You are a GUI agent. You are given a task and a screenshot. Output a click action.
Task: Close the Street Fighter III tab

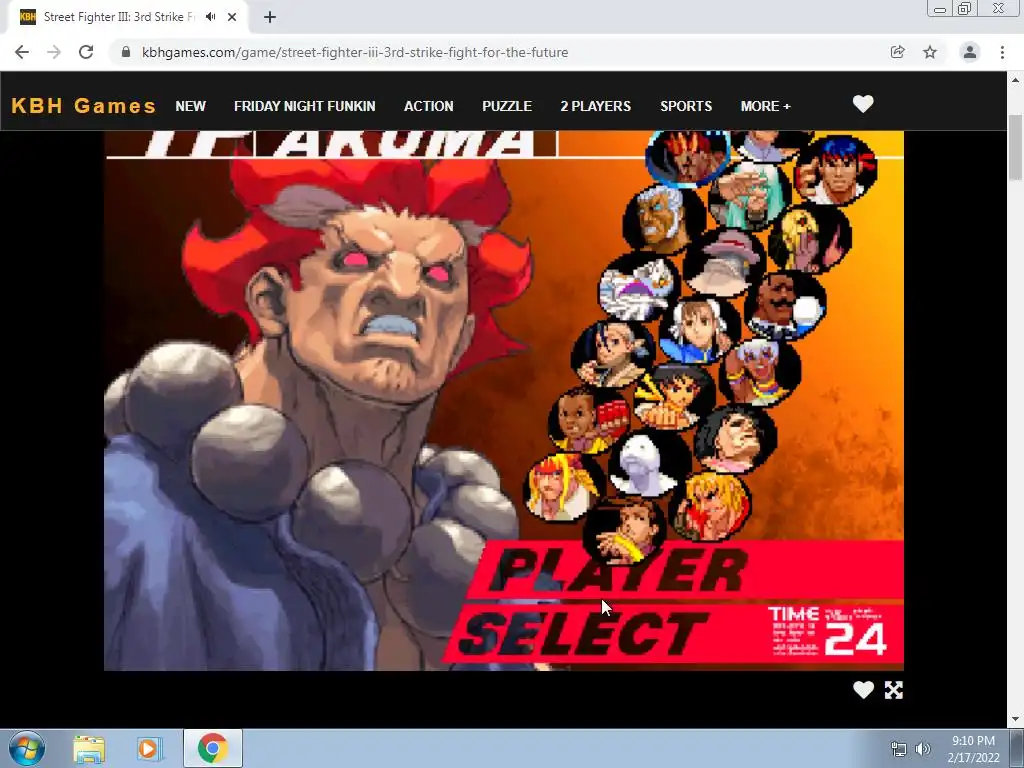point(232,17)
